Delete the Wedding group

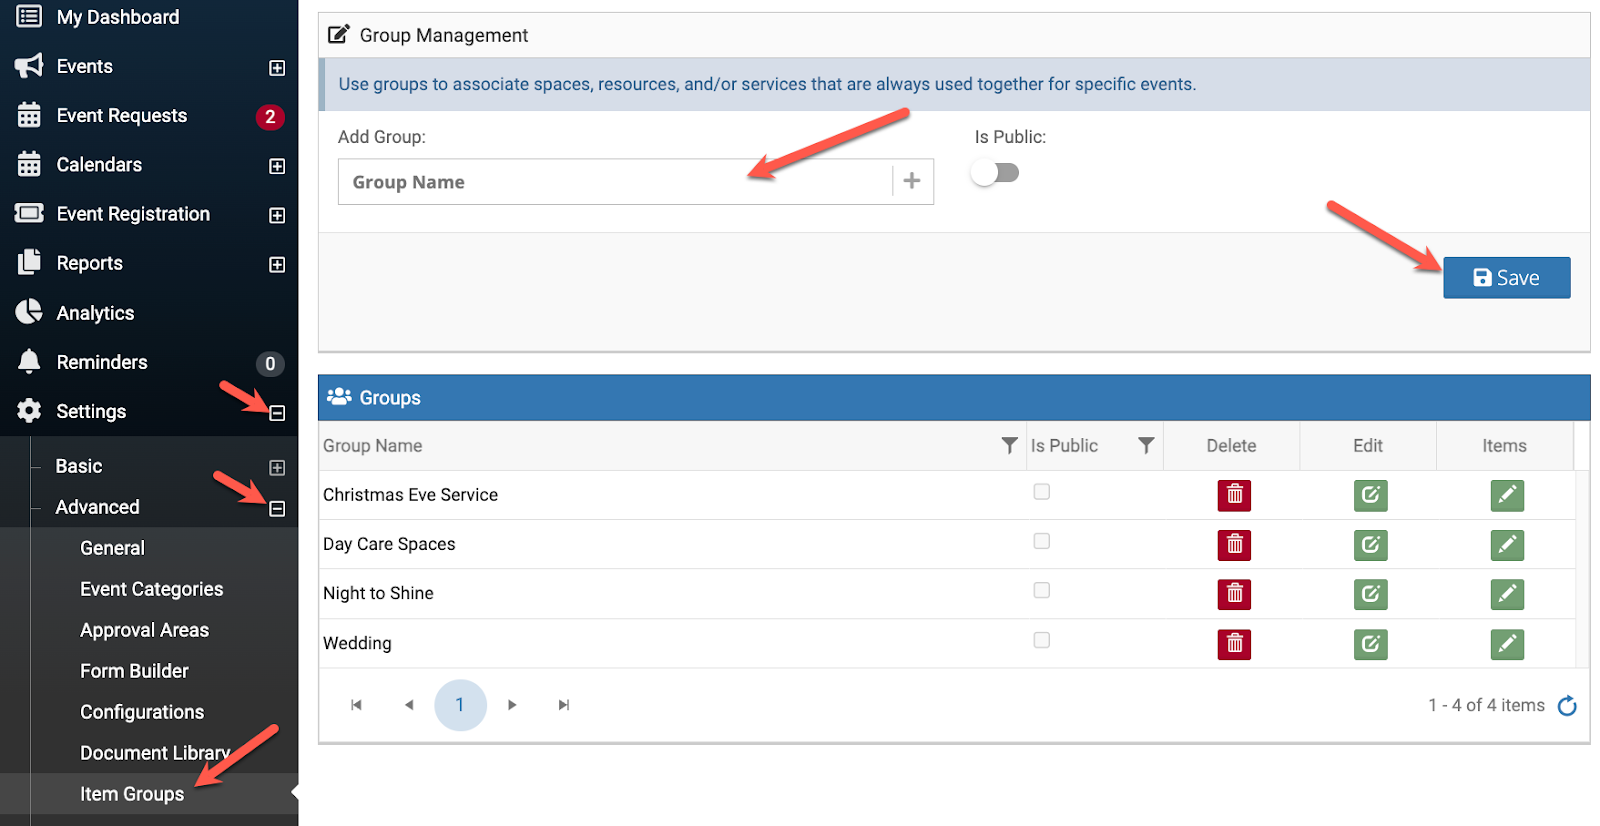tap(1234, 644)
